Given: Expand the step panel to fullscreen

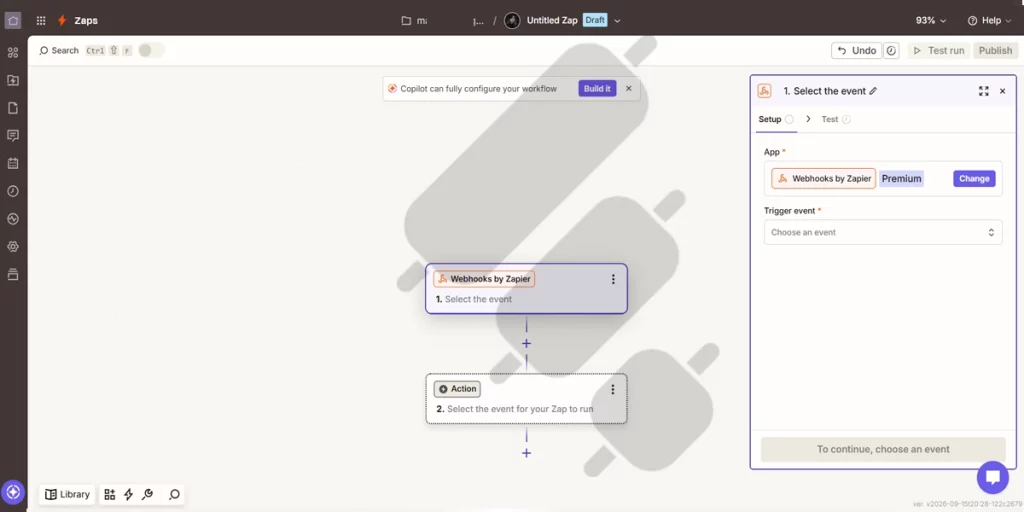Looking at the screenshot, I should pos(984,91).
